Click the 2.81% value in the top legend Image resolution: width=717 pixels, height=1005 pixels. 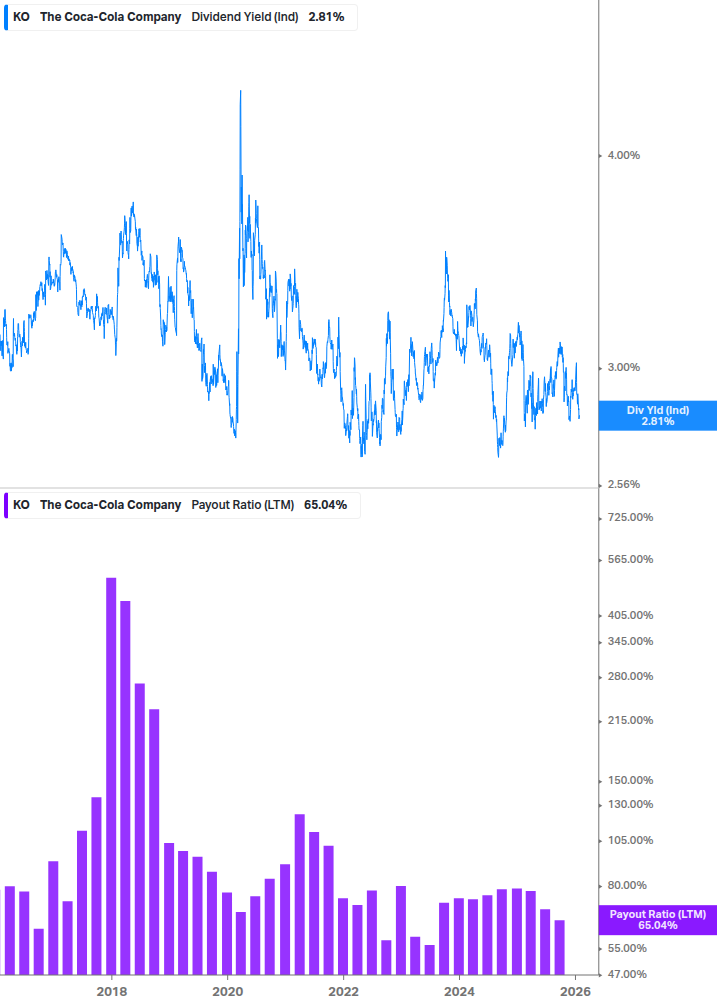(x=326, y=17)
